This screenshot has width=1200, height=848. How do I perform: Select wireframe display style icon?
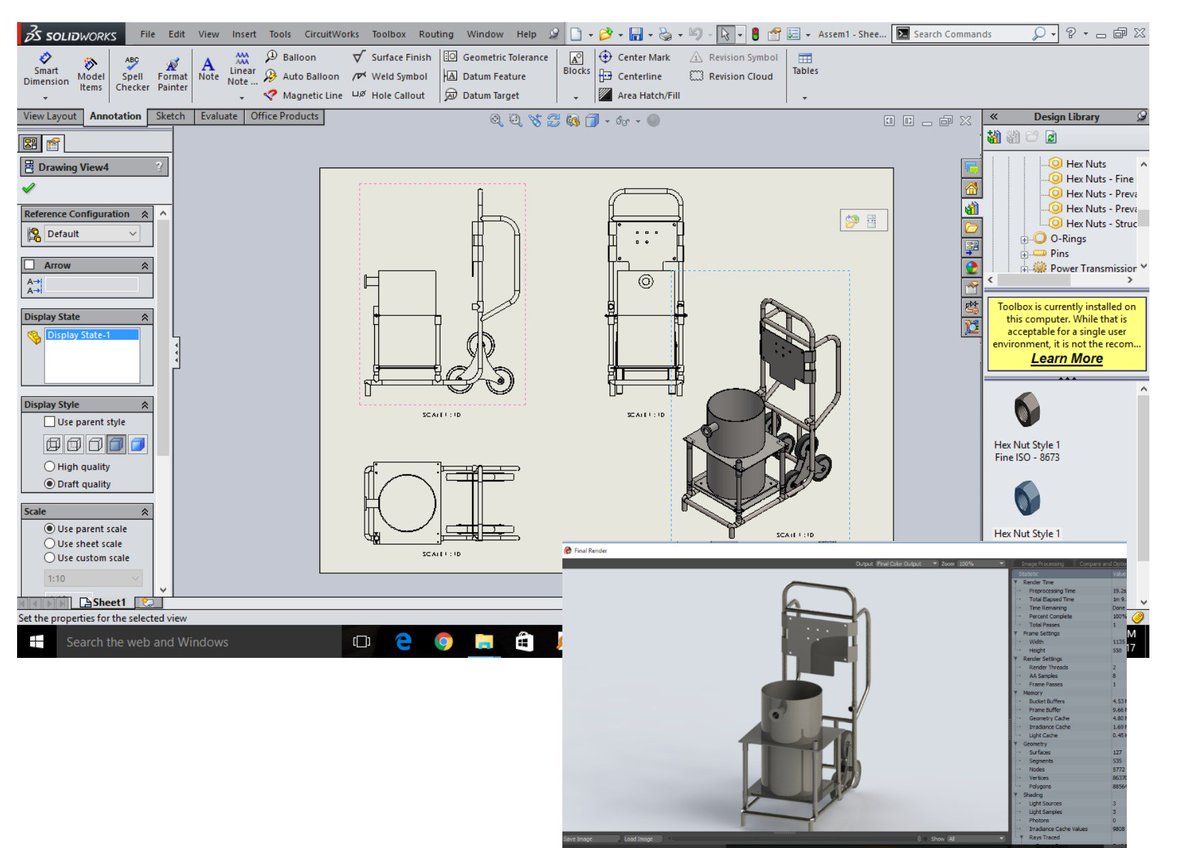(x=52, y=444)
